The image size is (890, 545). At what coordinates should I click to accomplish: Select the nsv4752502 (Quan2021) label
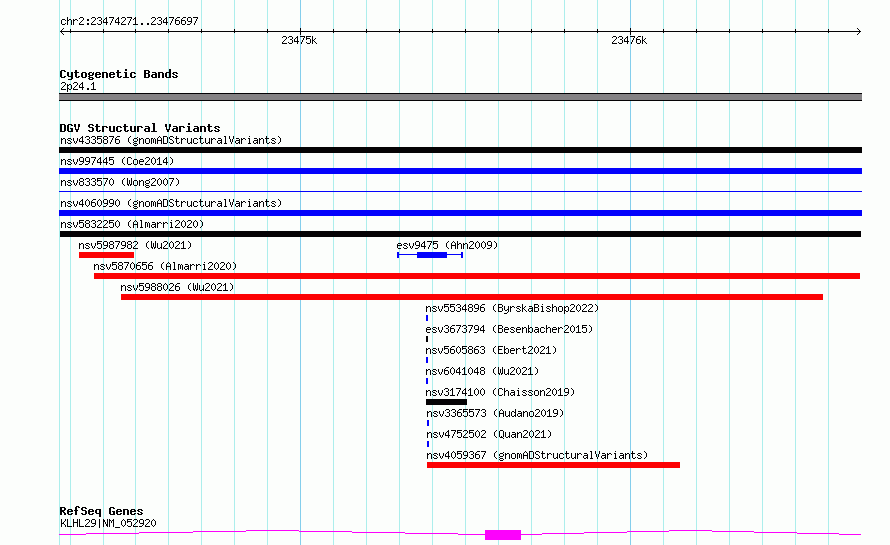coord(489,434)
